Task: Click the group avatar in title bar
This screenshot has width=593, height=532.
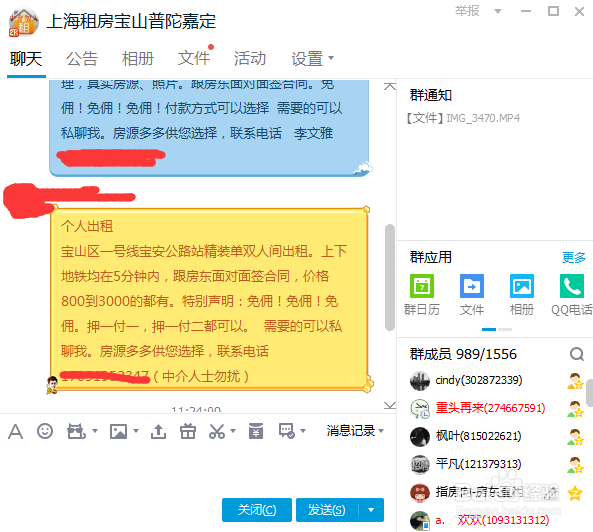Action: click(x=24, y=23)
